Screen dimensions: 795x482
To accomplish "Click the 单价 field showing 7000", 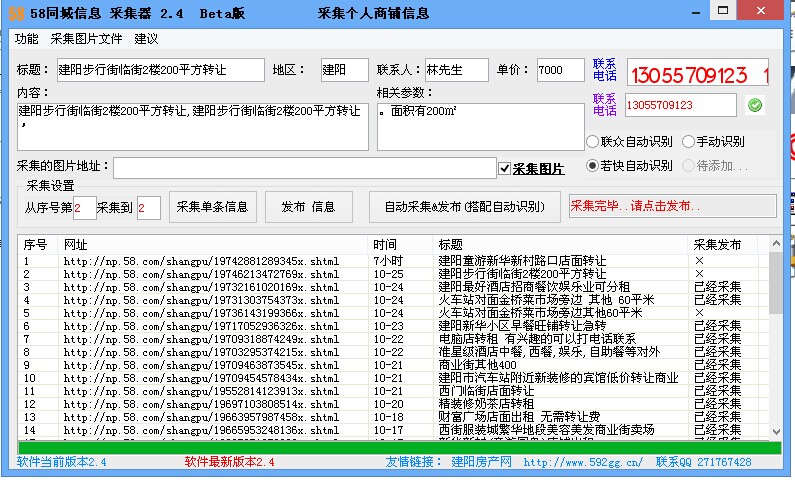I will pos(561,70).
